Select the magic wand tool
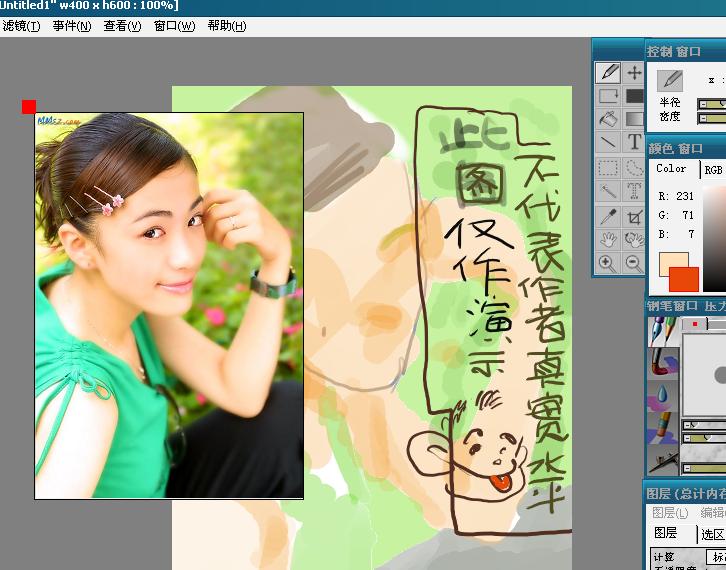 pyautogui.click(x=608, y=190)
